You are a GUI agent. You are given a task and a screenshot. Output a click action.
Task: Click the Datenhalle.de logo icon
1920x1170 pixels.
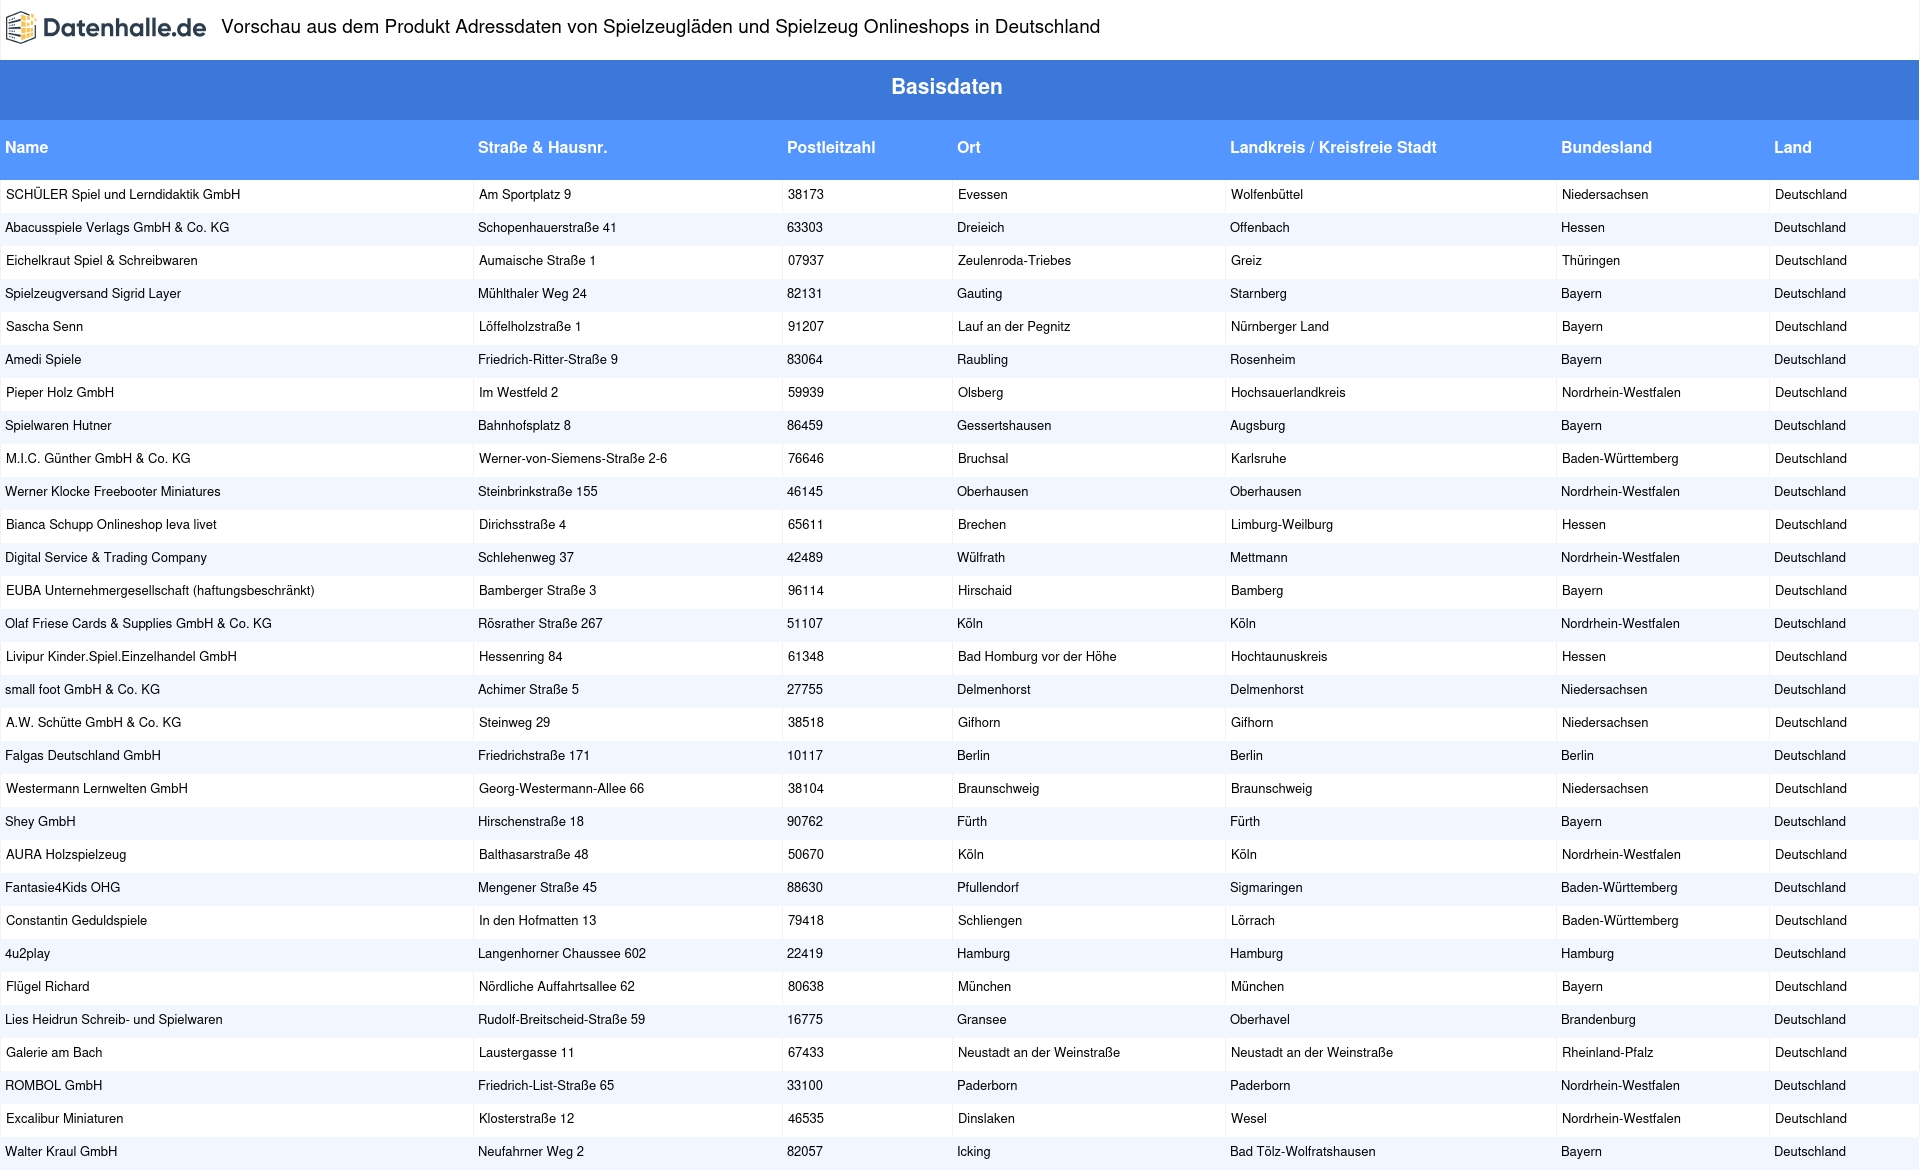(x=21, y=28)
